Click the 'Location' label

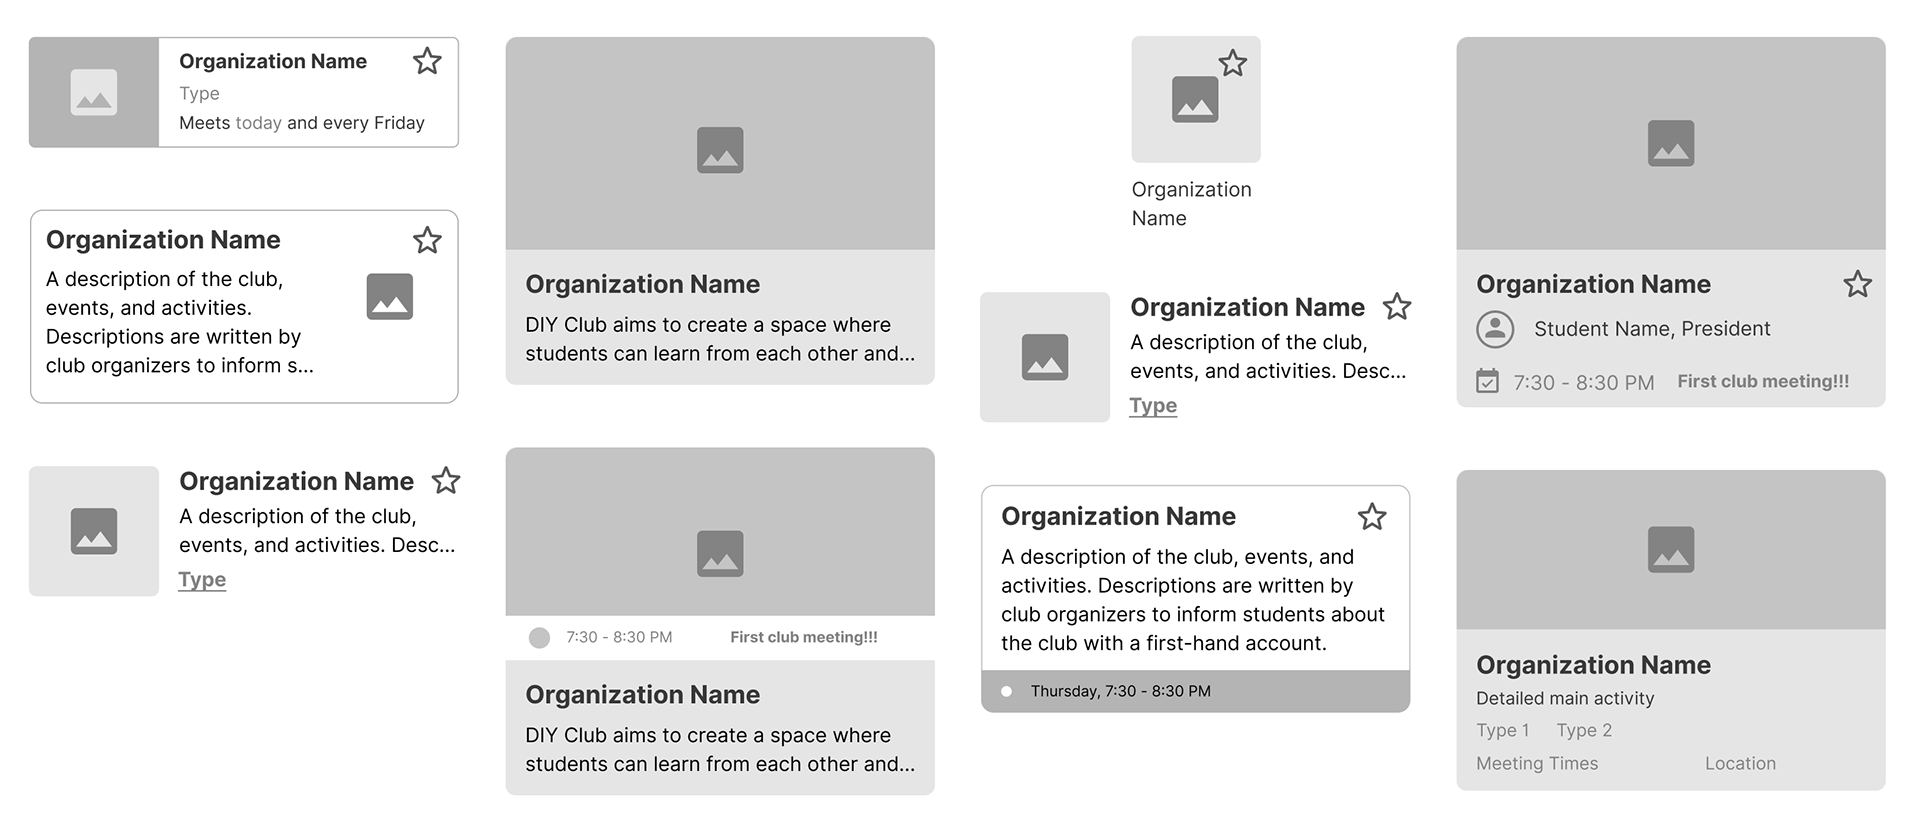1740,763
